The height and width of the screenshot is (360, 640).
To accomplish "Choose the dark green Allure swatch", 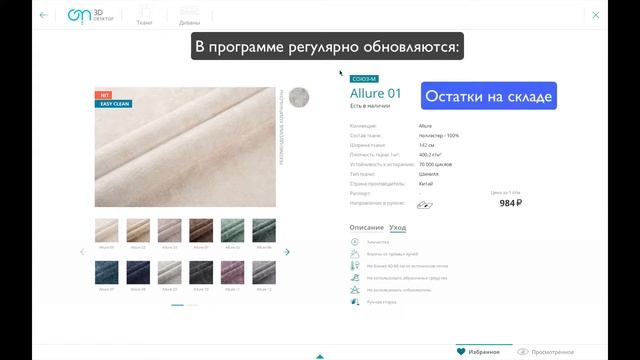I will 264,230.
